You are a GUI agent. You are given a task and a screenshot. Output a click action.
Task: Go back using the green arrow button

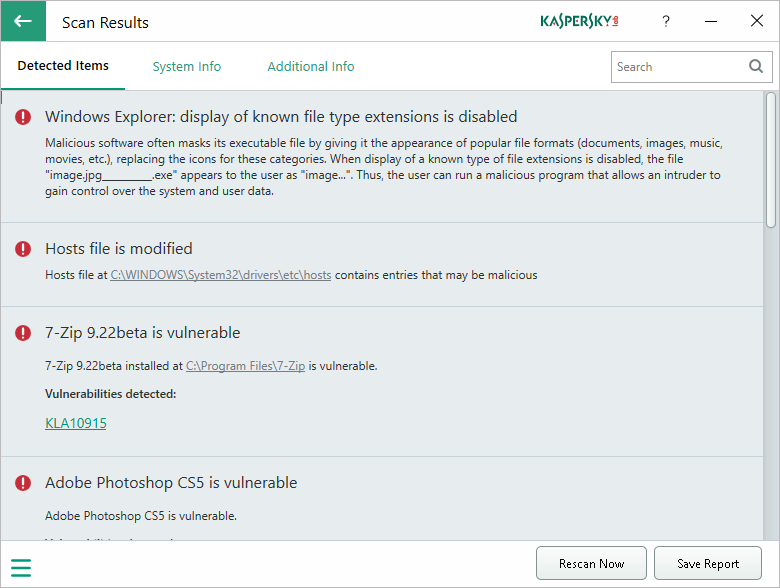[x=23, y=21]
